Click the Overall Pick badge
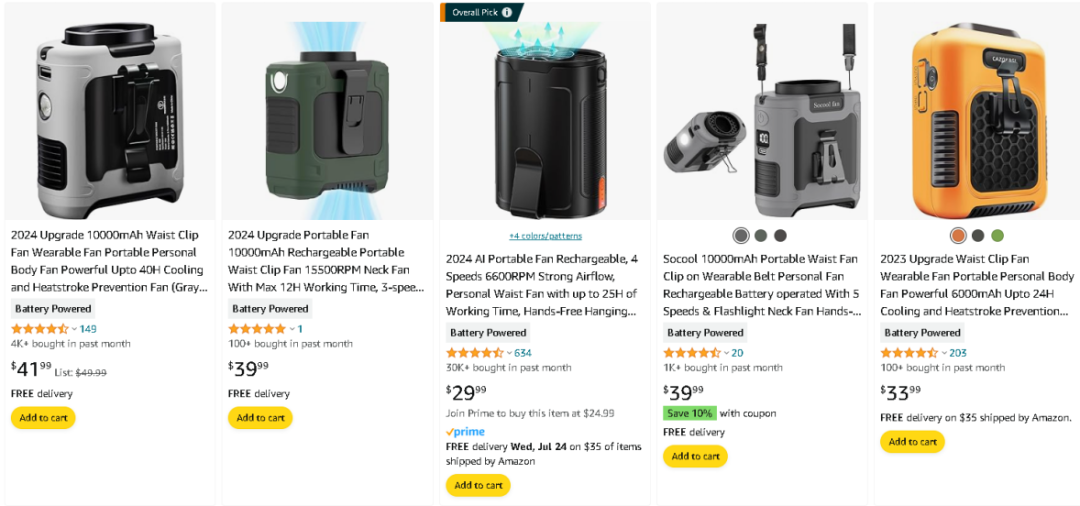 click(481, 12)
